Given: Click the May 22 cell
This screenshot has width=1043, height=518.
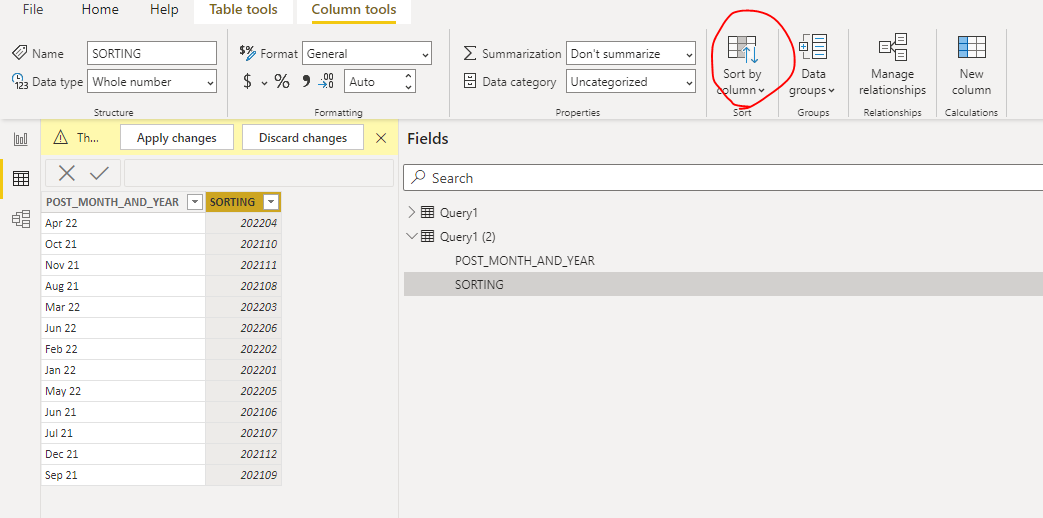Looking at the screenshot, I should 123,391.
